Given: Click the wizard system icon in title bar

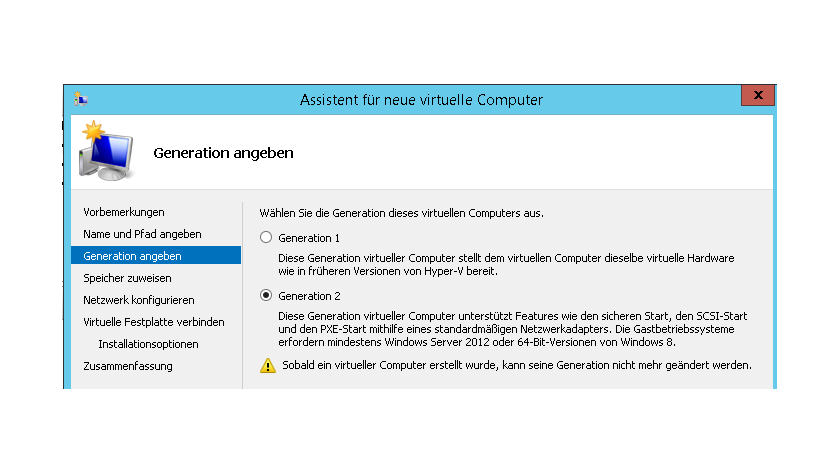Looking at the screenshot, I should [80, 99].
